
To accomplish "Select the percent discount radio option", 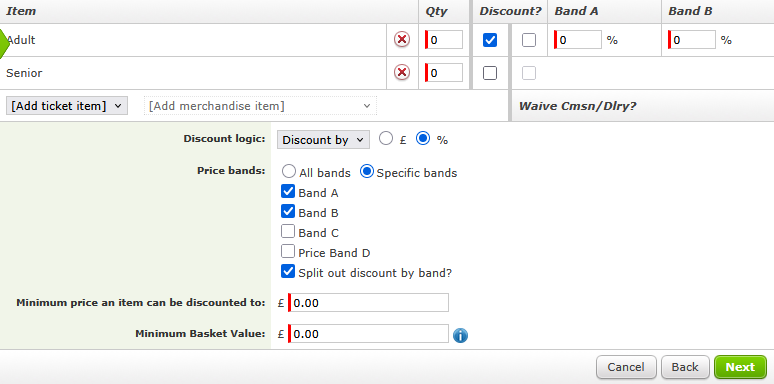I will pyautogui.click(x=423, y=139).
